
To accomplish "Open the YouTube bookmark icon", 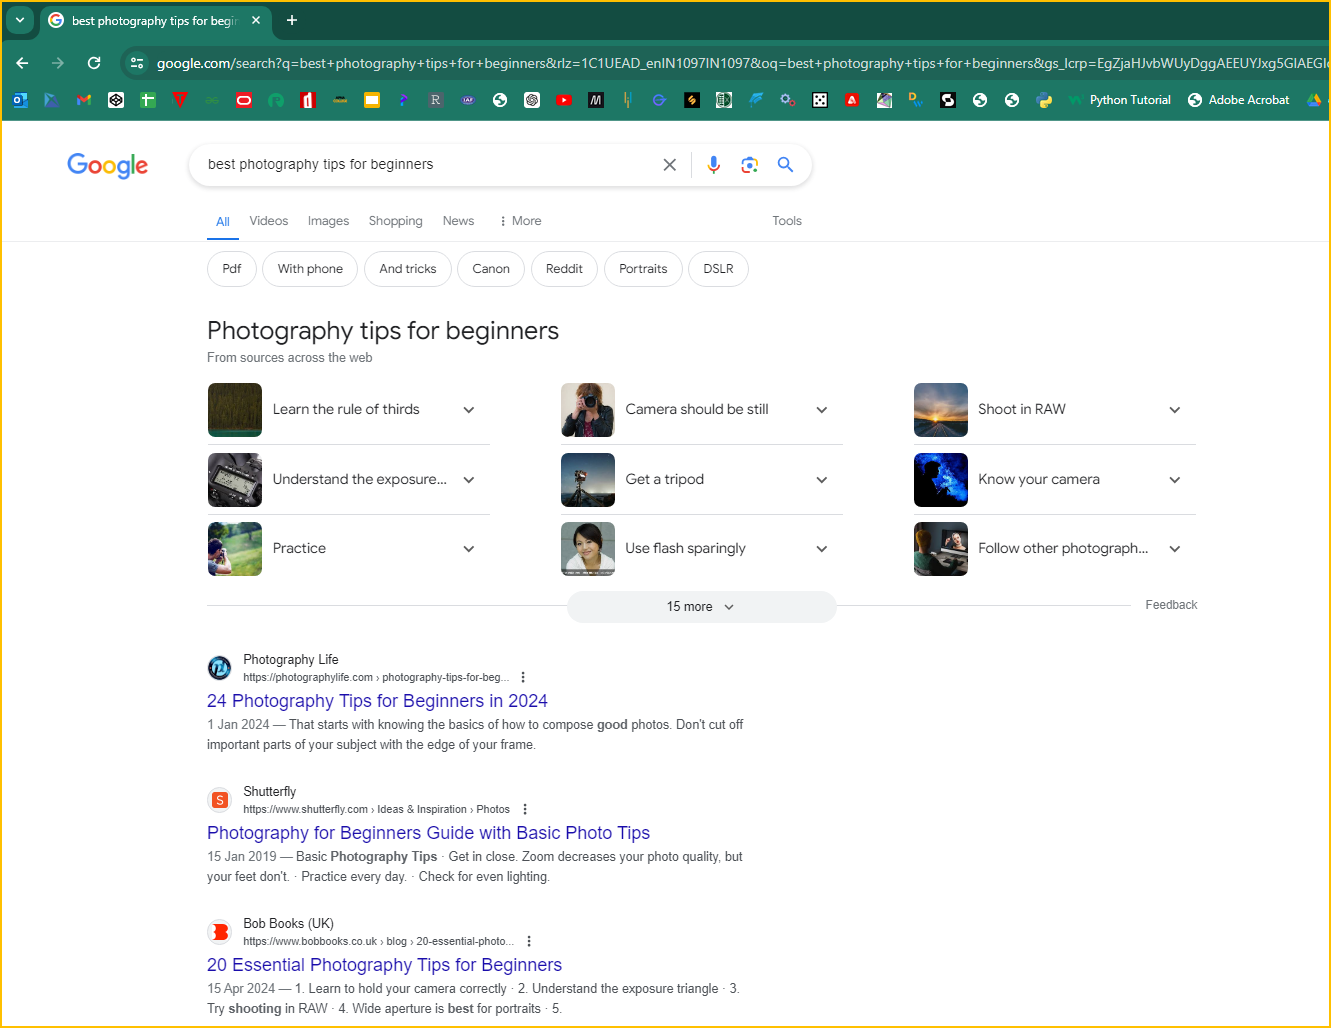I will (x=564, y=100).
